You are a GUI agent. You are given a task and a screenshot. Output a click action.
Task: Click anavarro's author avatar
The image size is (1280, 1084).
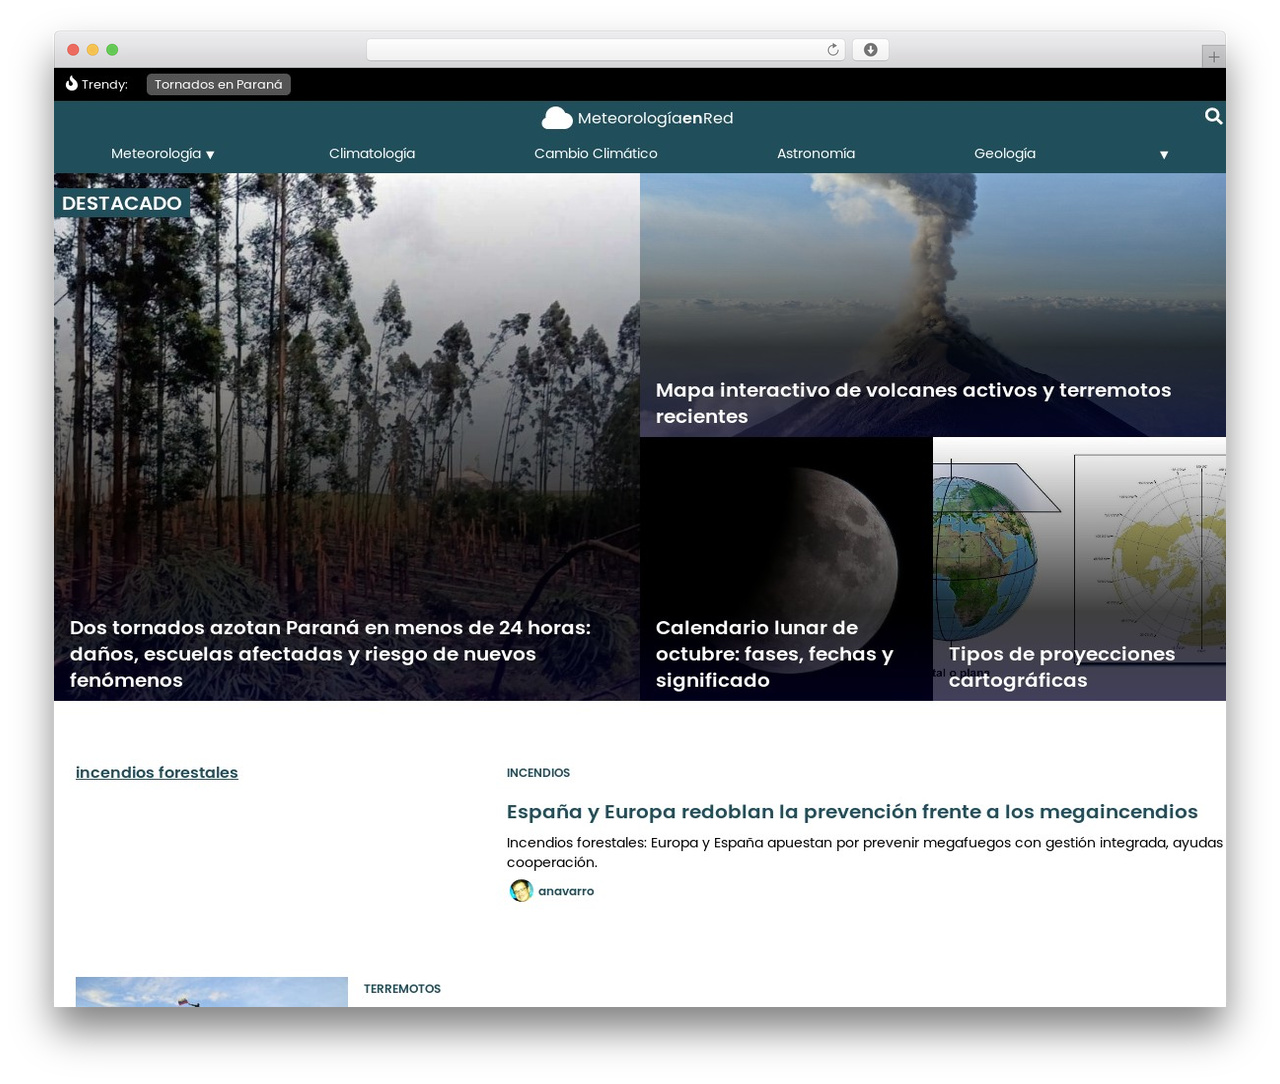(x=521, y=891)
